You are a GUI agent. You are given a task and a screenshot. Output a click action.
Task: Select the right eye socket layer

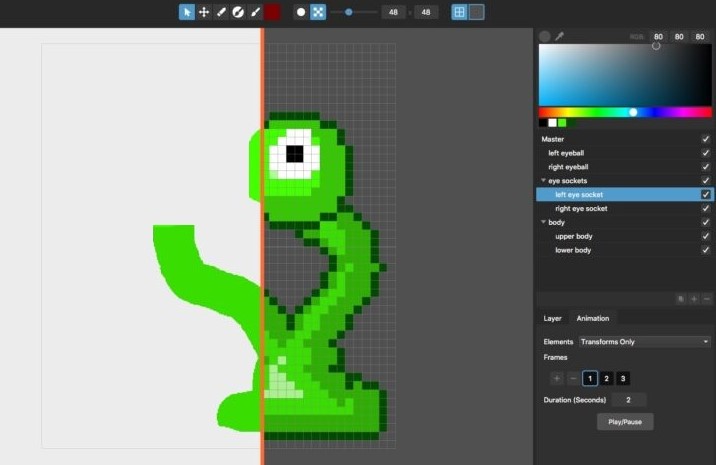click(625, 208)
